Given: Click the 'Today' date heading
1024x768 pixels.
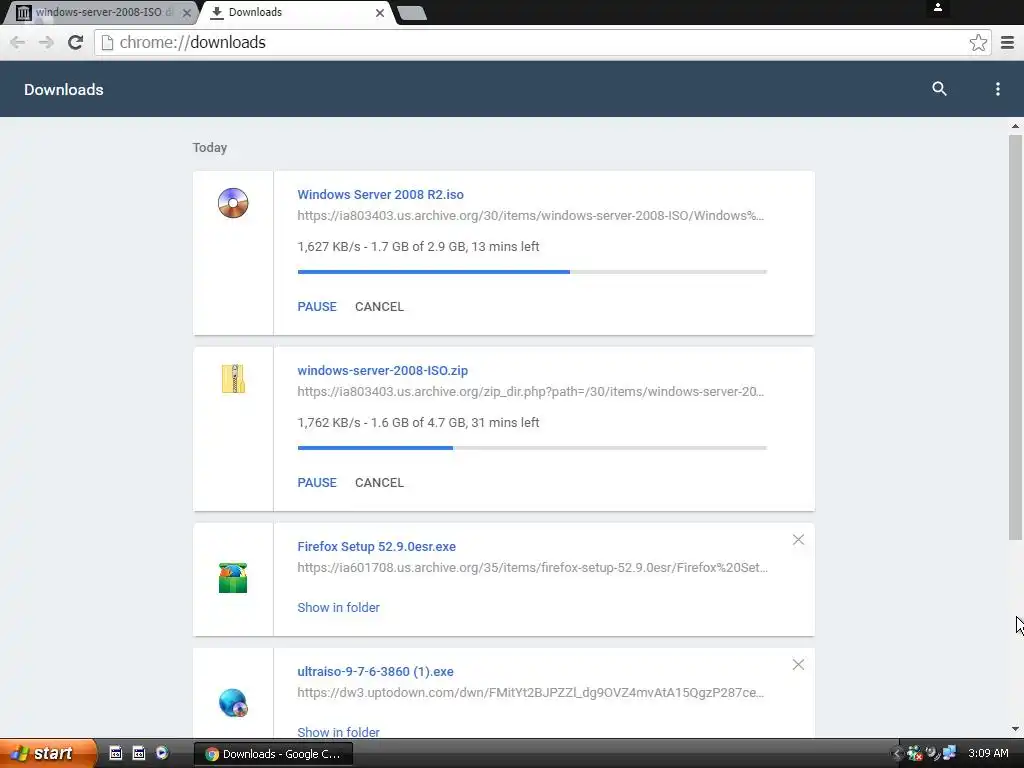Looking at the screenshot, I should tap(210, 148).
